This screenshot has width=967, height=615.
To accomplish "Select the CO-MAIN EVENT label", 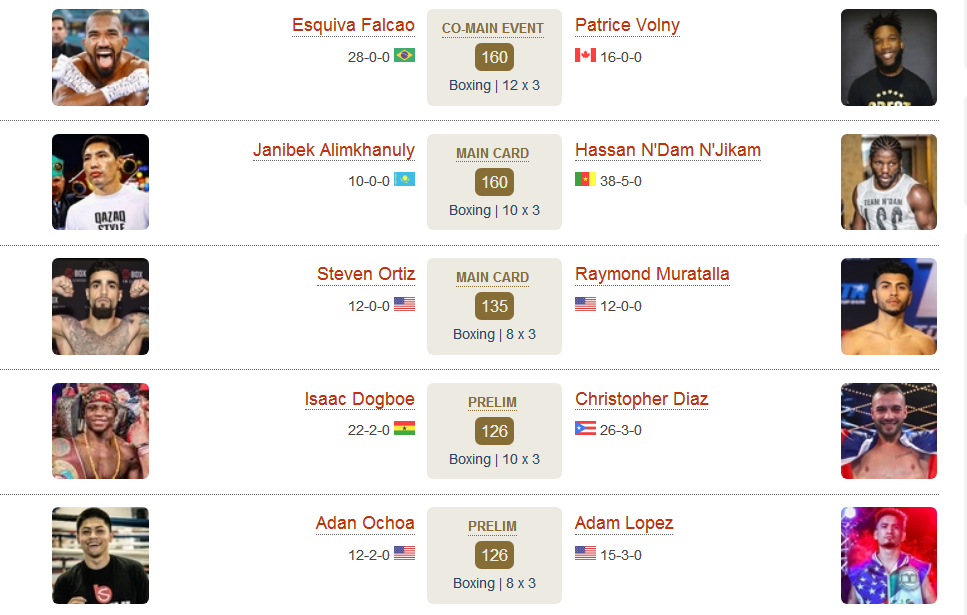I will pyautogui.click(x=493, y=28).
